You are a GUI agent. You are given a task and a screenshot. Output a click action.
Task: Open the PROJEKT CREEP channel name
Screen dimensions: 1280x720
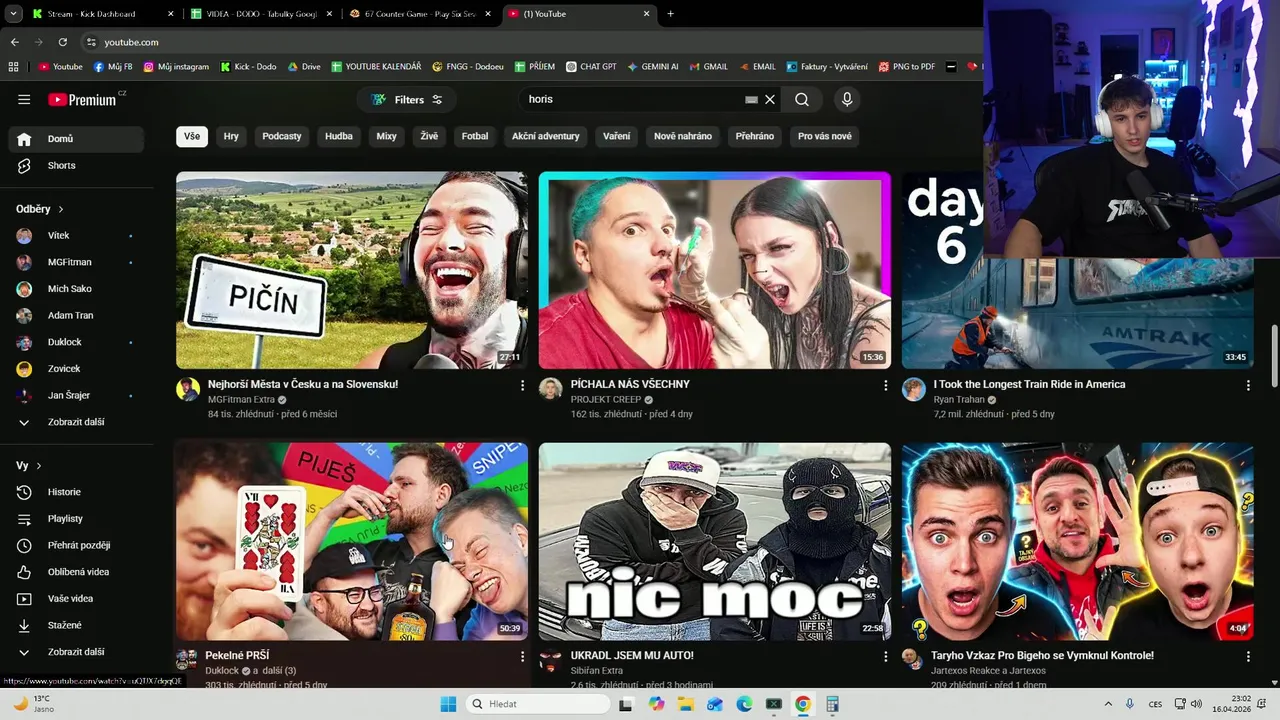point(606,399)
